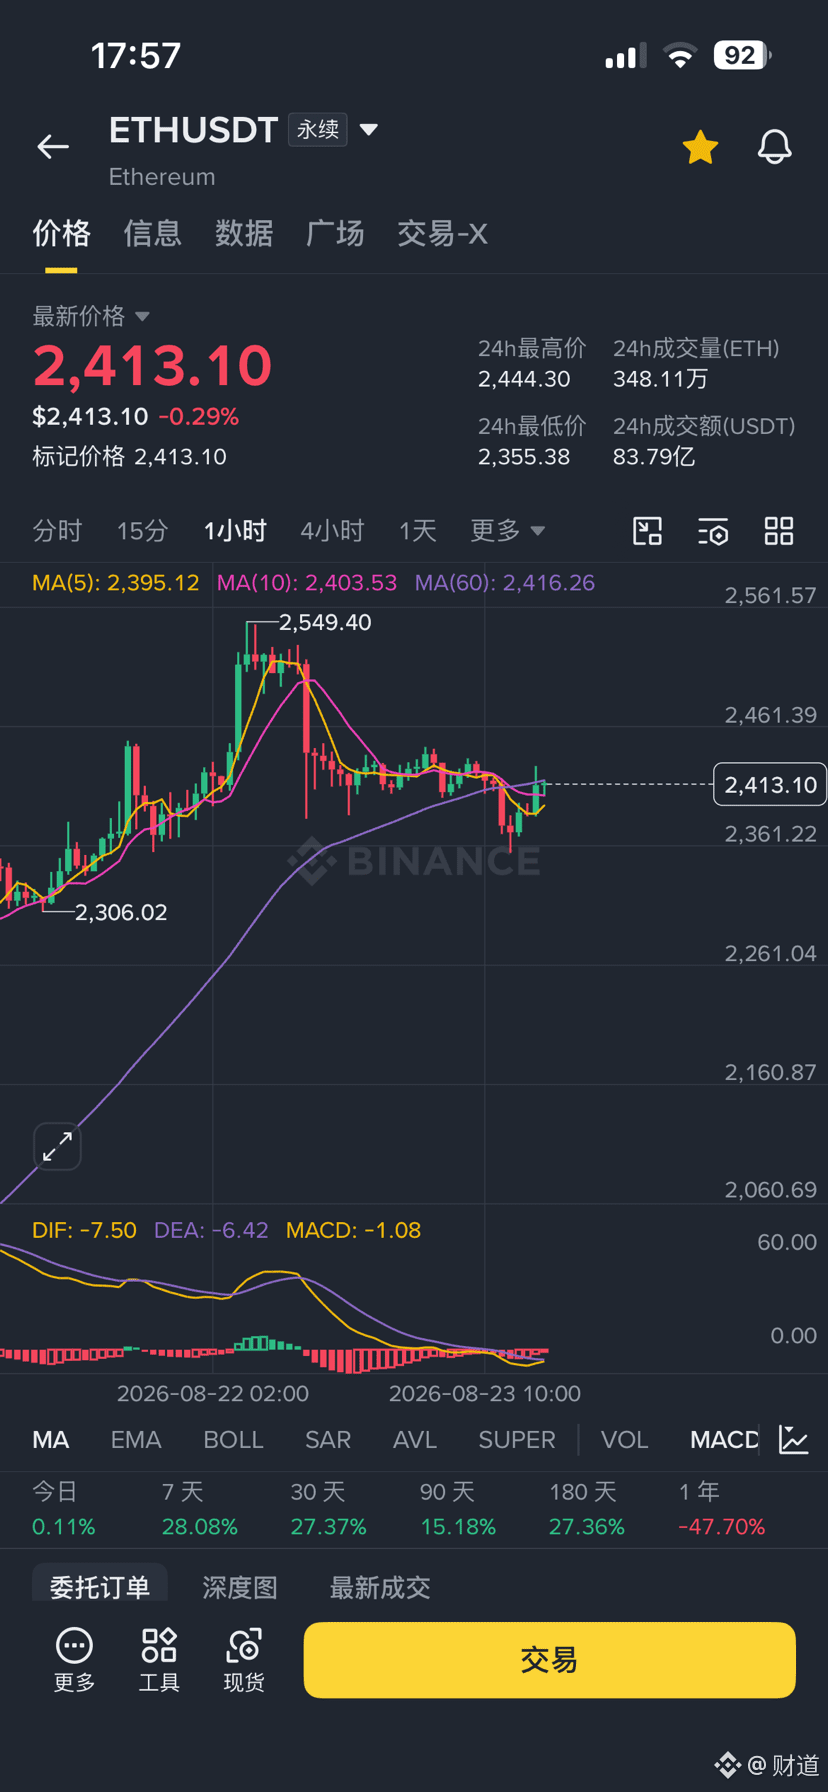Expand chart to fullscreen
Viewport: 828px width, 1792px height.
pyautogui.click(x=57, y=1146)
